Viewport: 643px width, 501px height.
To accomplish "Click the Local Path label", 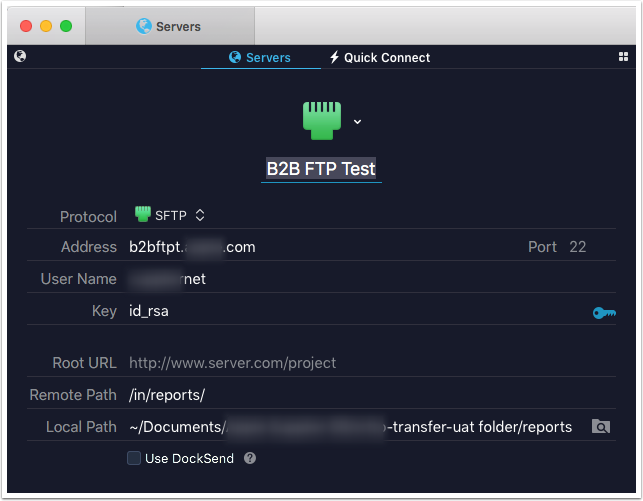I will pos(81,427).
